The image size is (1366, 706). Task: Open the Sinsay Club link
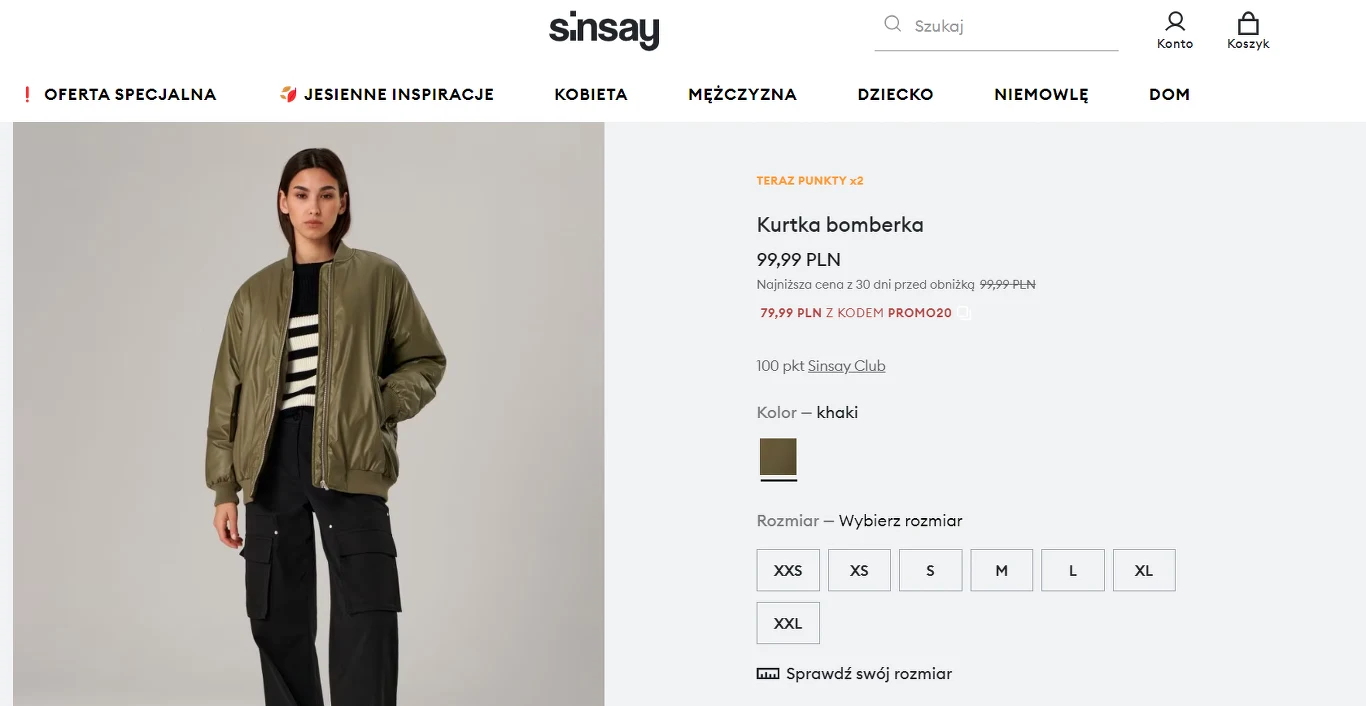click(846, 366)
